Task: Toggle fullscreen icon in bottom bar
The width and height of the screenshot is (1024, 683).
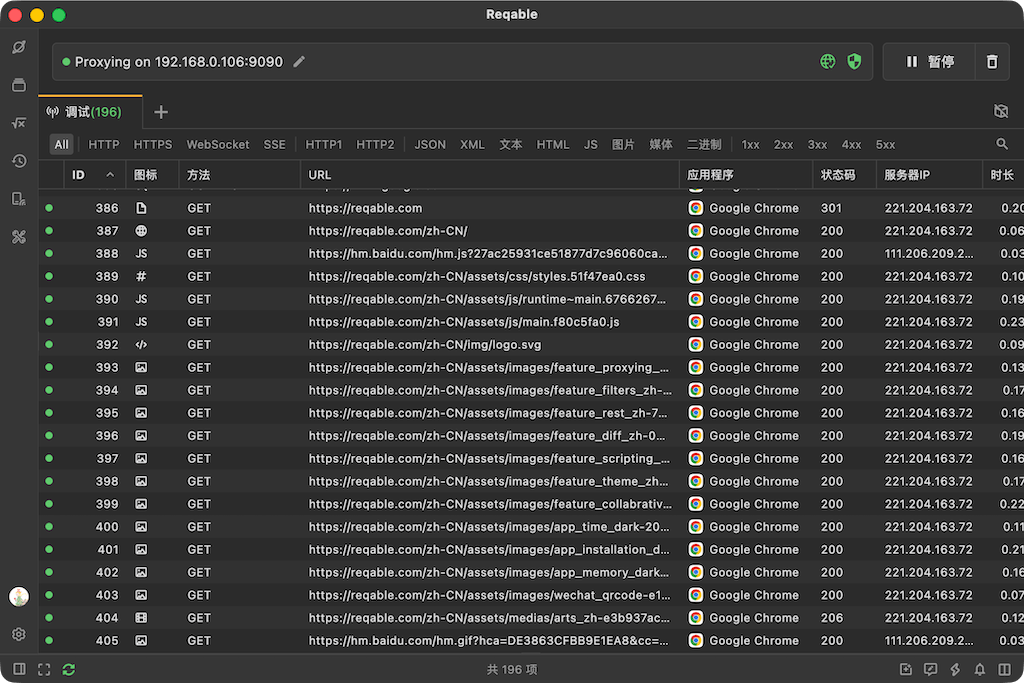Action: (x=44, y=669)
